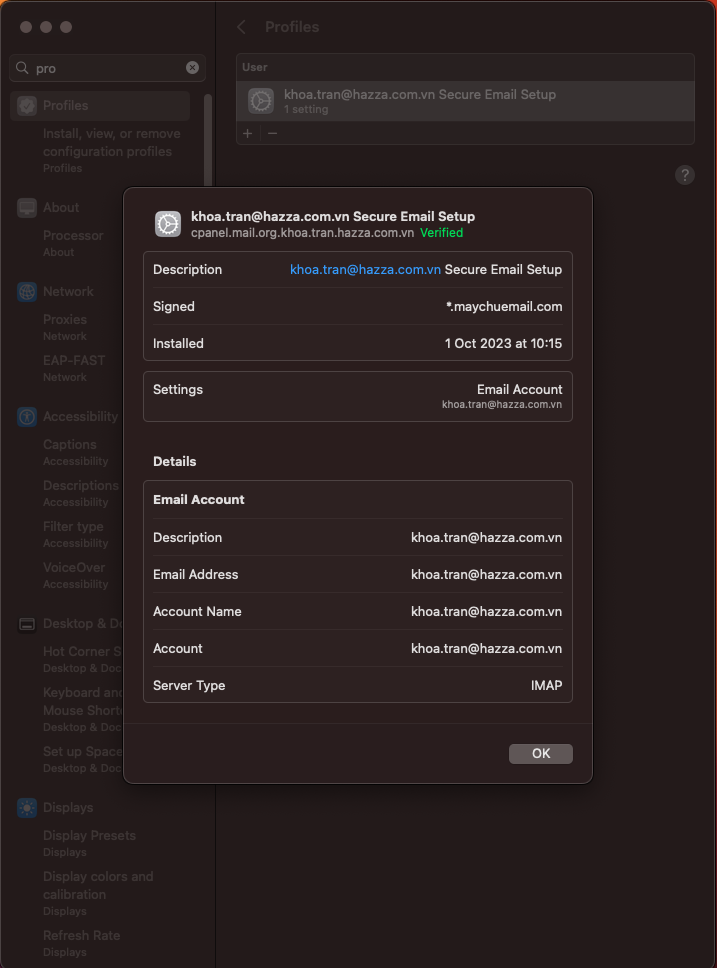This screenshot has height=968, width=717.
Task: Open Displays in the sidebar
Action: click(x=68, y=807)
